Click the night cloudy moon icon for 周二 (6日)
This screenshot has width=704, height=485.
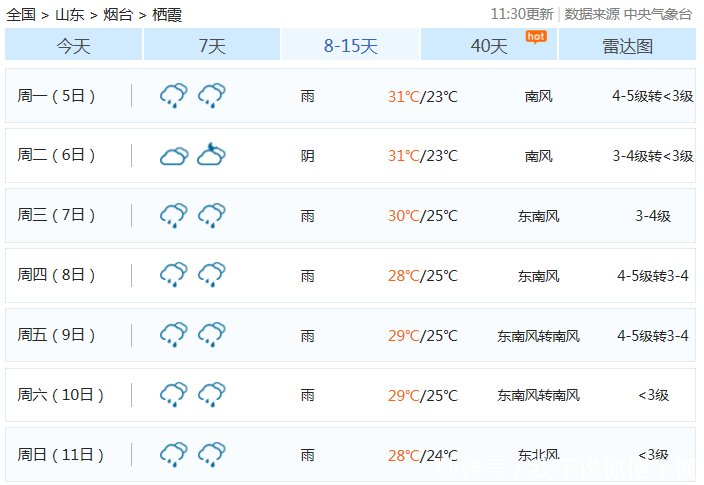click(x=211, y=154)
